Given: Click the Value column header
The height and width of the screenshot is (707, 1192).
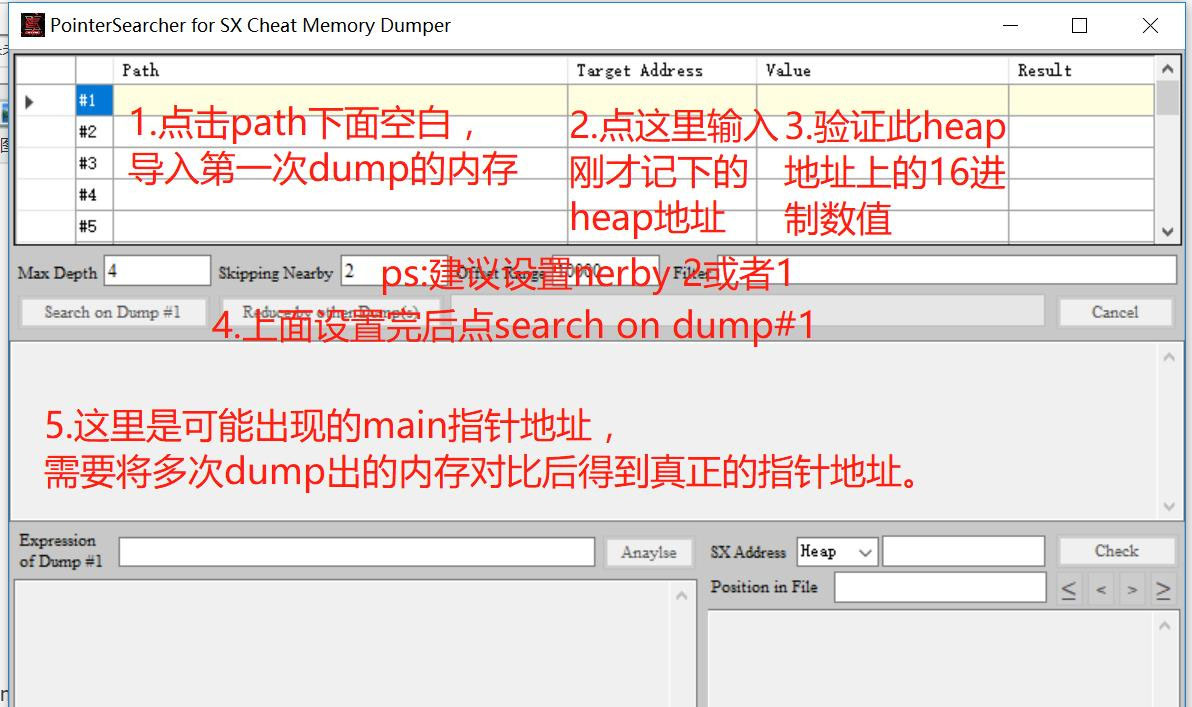Looking at the screenshot, I should [x=882, y=71].
